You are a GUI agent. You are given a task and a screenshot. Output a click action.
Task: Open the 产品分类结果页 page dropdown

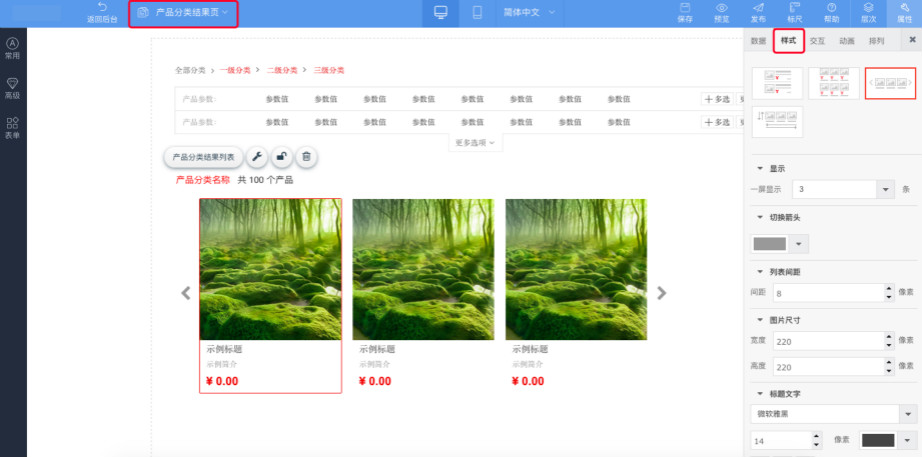(183, 13)
